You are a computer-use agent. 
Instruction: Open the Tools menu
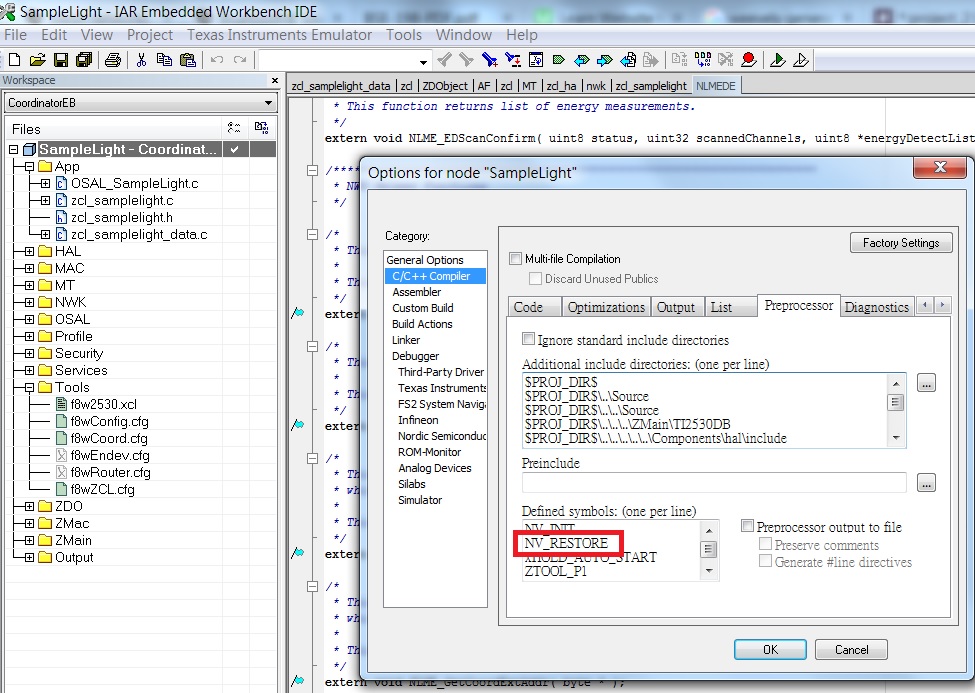pyautogui.click(x=404, y=35)
